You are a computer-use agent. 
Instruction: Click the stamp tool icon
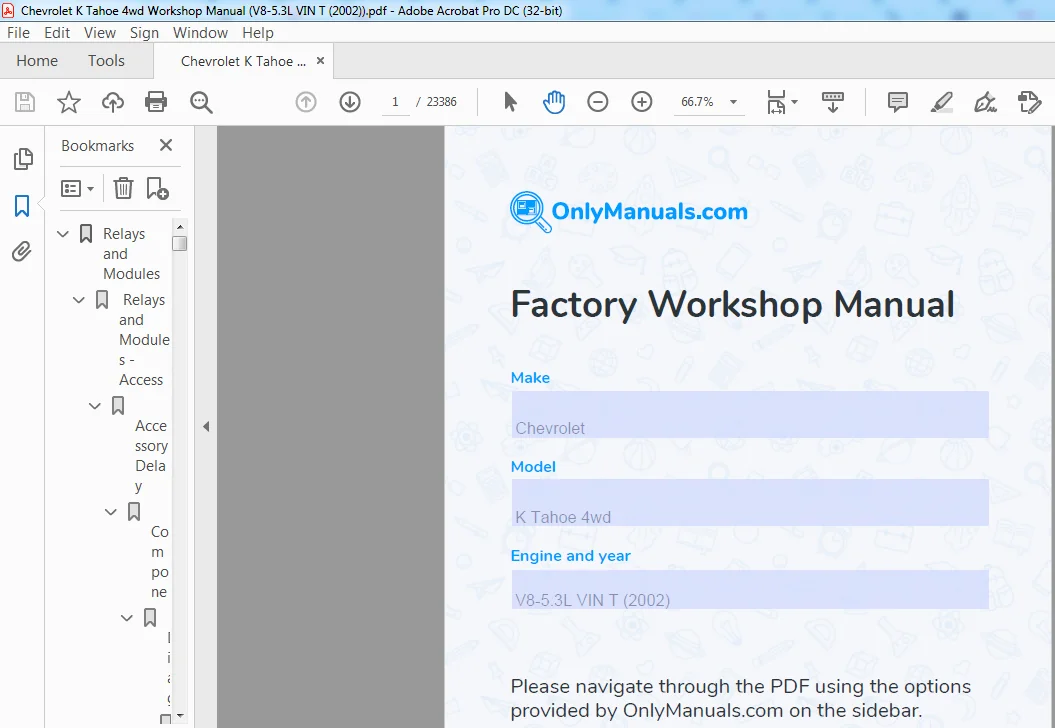[x=1029, y=102]
